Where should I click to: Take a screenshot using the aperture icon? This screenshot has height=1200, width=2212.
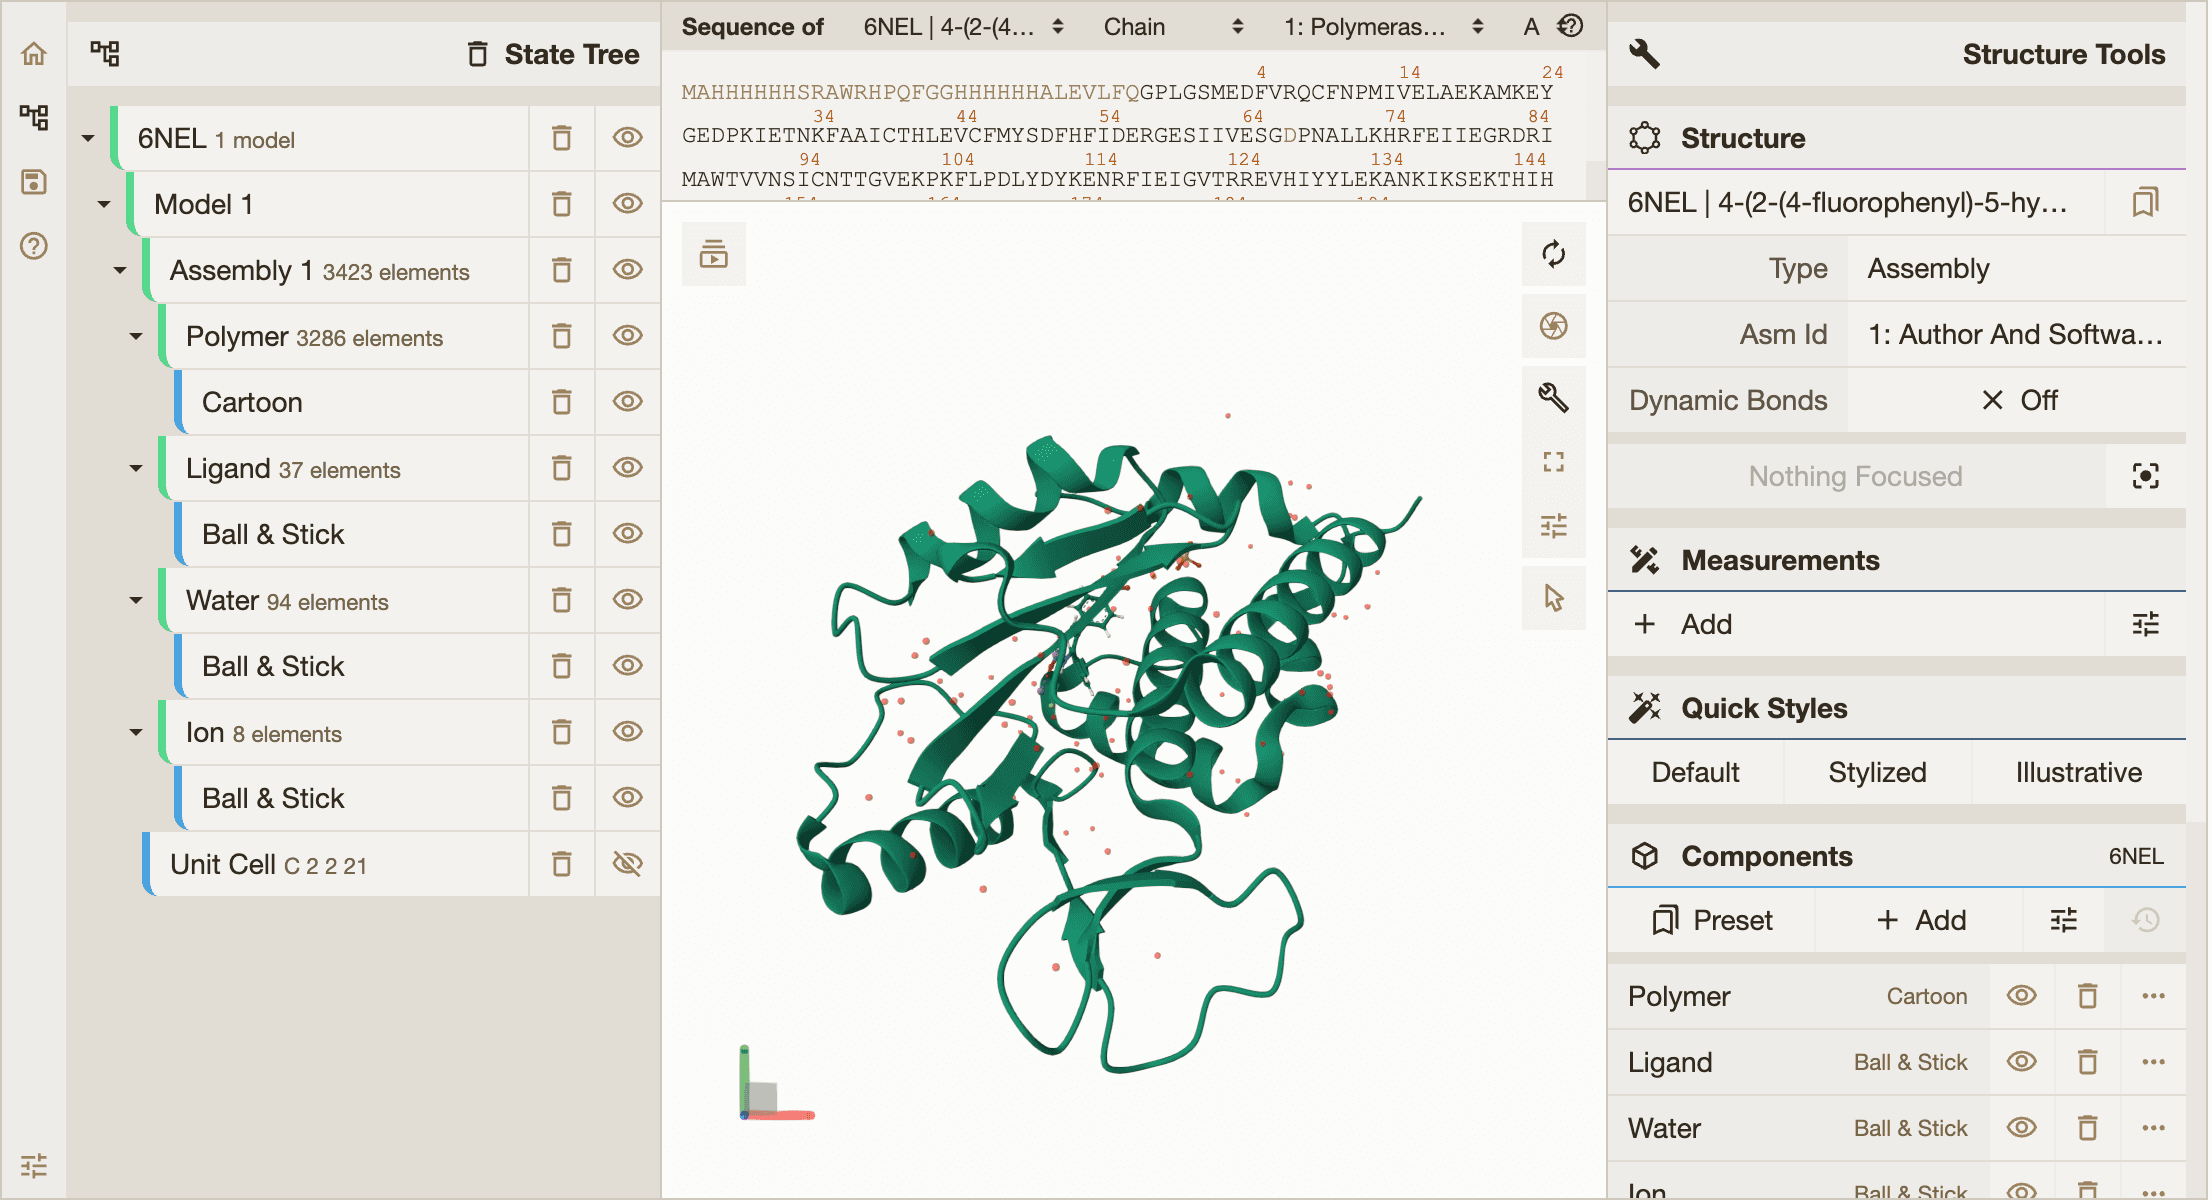[1553, 327]
